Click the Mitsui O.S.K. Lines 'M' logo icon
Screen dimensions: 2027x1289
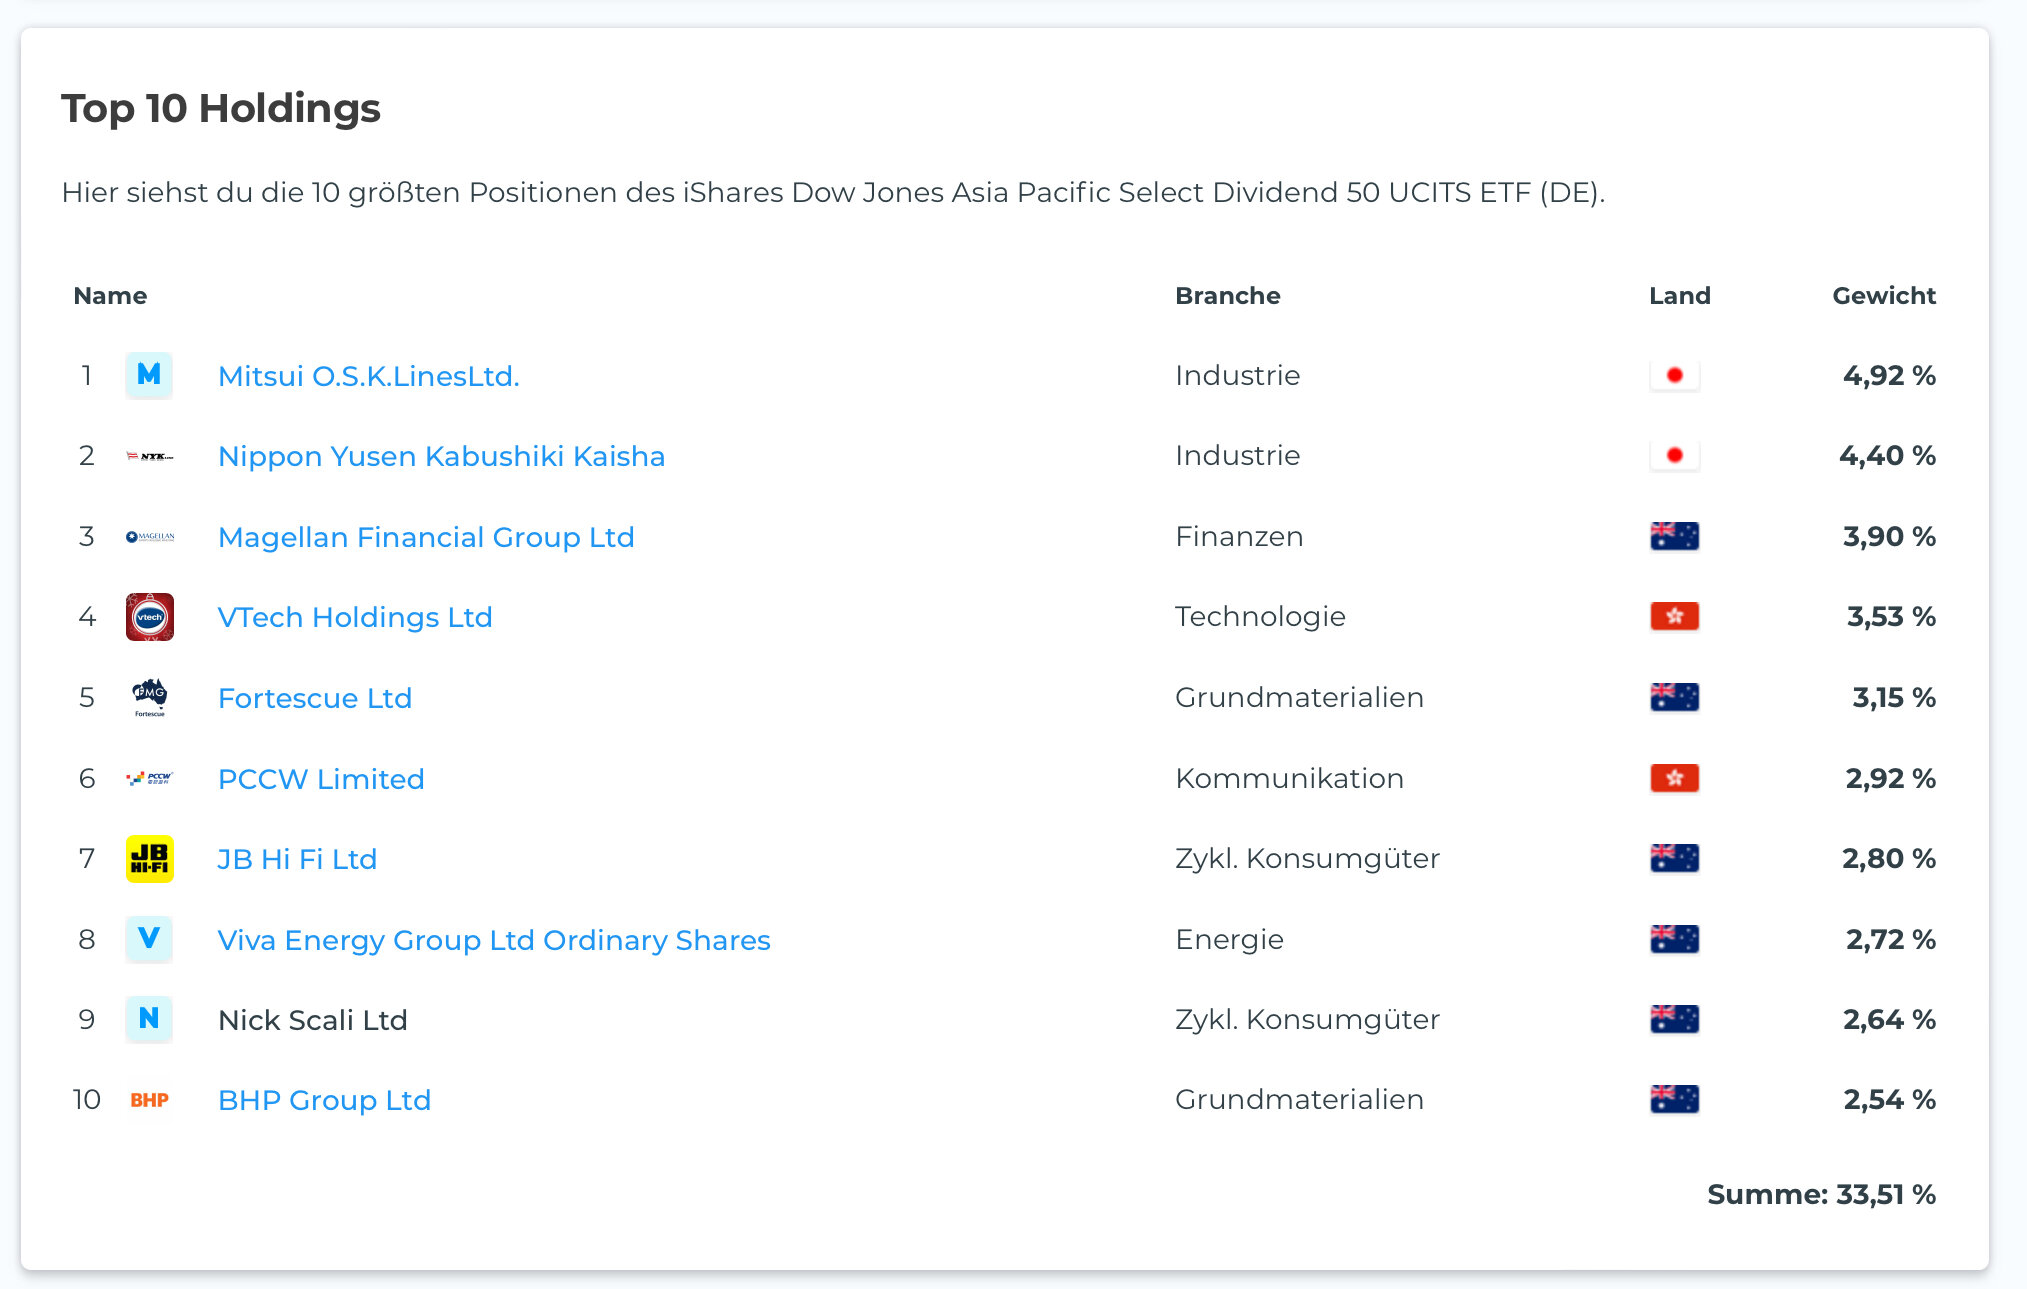point(149,375)
